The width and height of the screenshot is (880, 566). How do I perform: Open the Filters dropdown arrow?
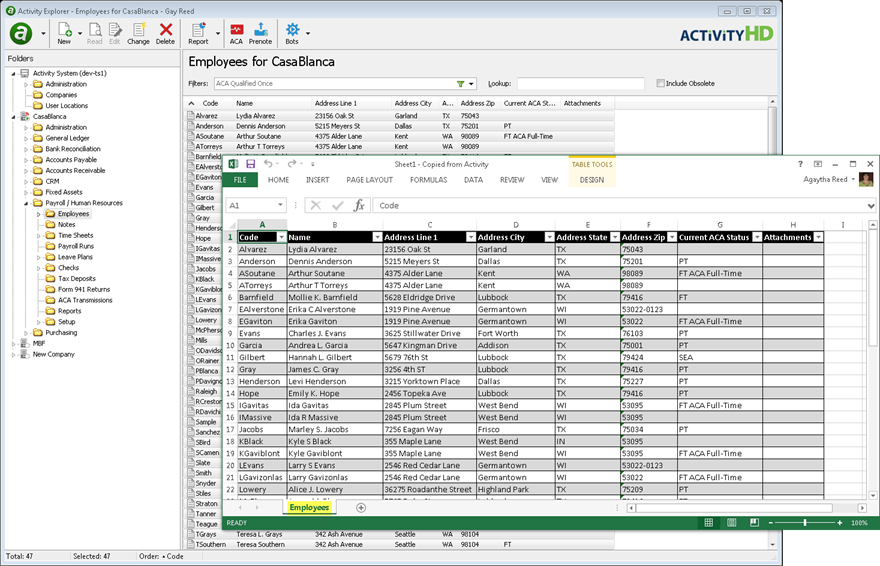pos(471,84)
